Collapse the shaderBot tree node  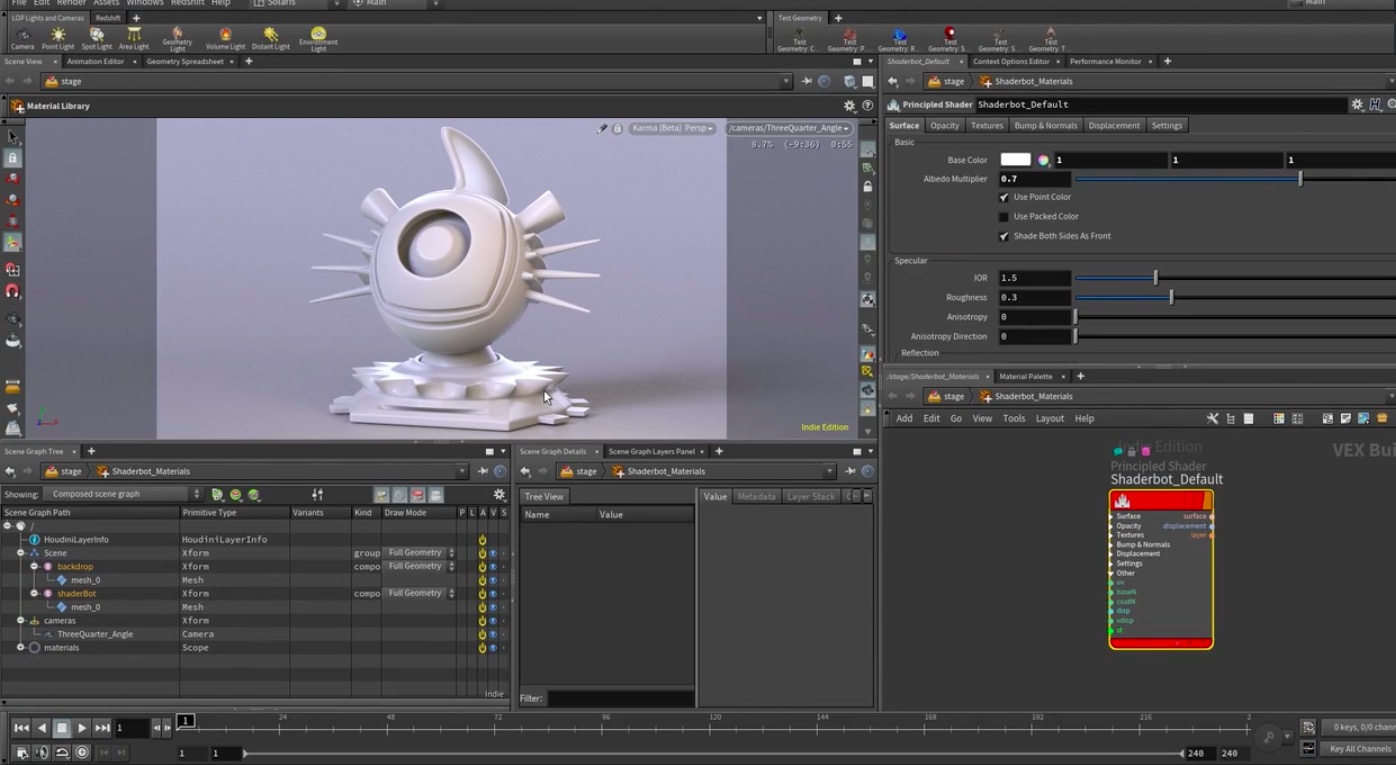(x=34, y=593)
